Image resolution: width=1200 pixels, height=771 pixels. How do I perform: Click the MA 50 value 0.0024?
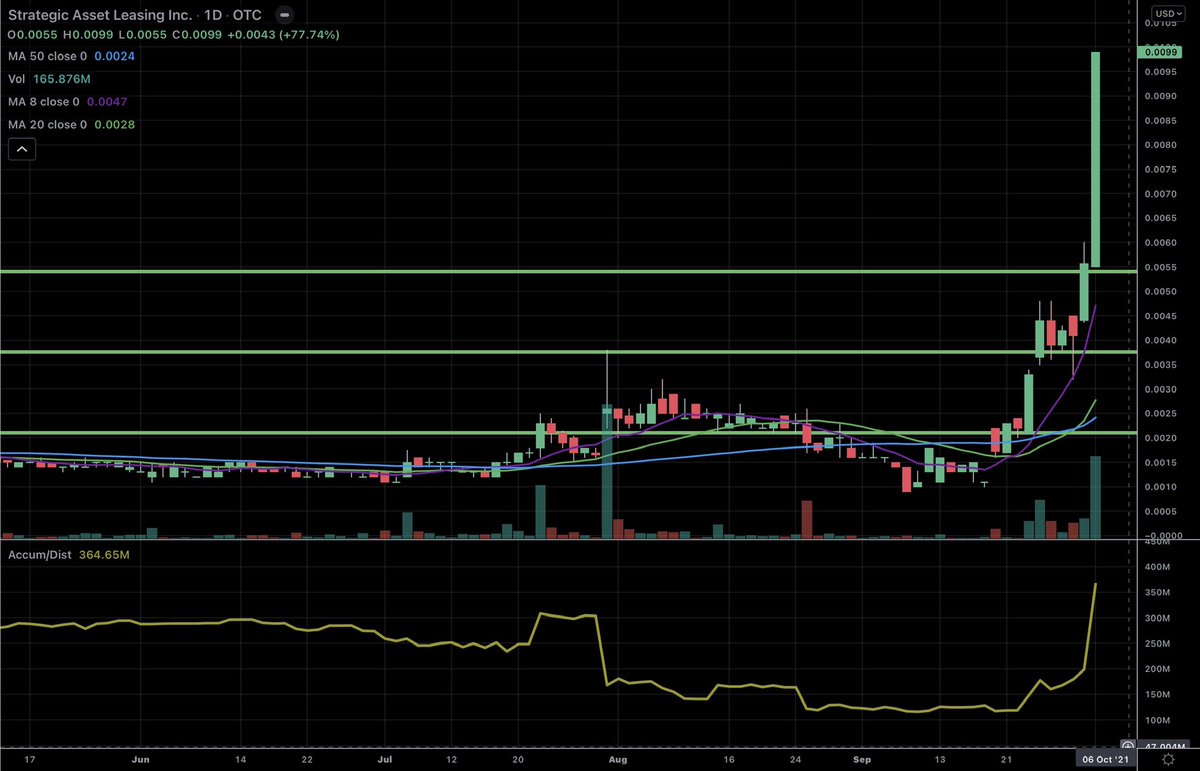(114, 57)
